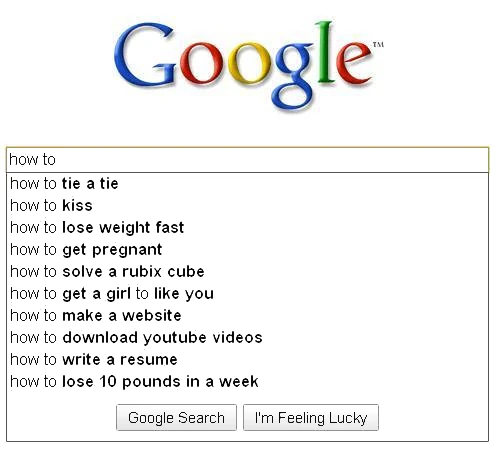
Task: Select "how to get pregnant" autocomplete entry
Action: click(x=247, y=250)
